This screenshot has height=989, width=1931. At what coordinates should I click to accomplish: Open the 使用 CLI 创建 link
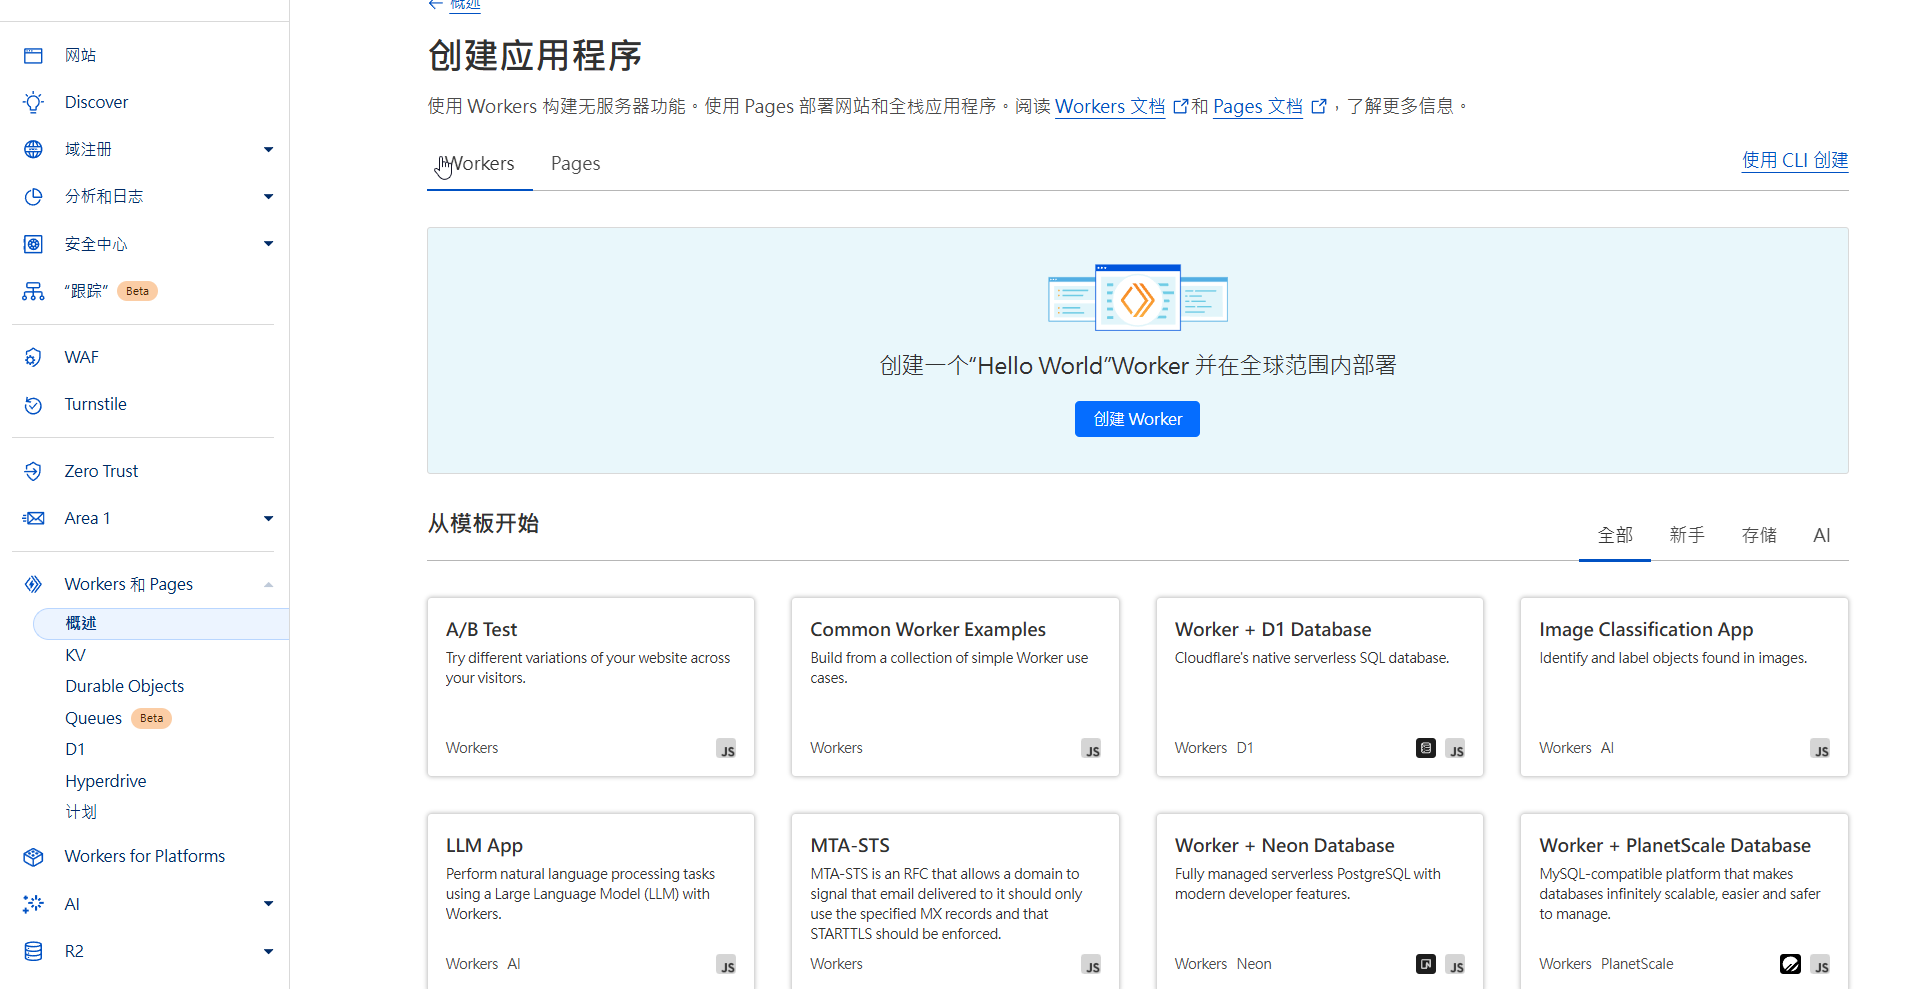[1794, 161]
